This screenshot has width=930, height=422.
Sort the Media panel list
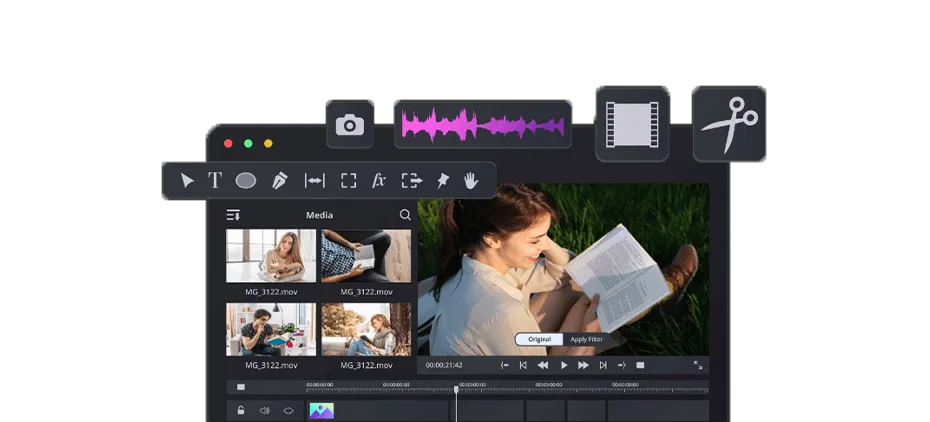pyautogui.click(x=233, y=215)
